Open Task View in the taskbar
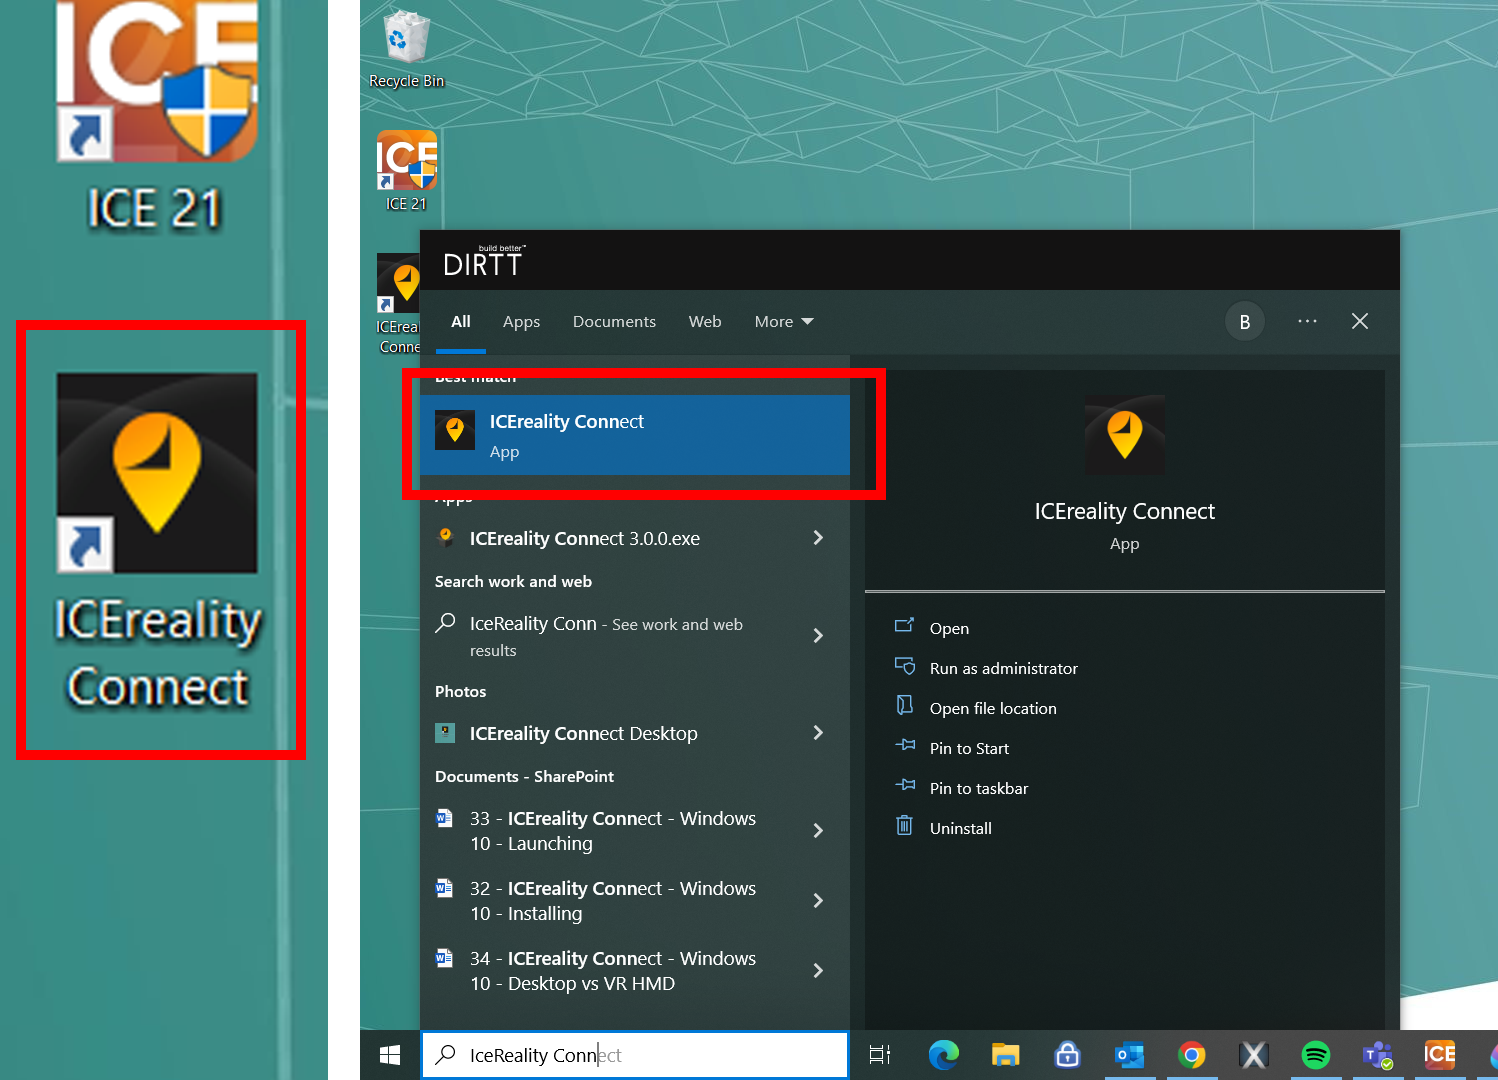Screen dimensions: 1498x1080 coord(880,1055)
